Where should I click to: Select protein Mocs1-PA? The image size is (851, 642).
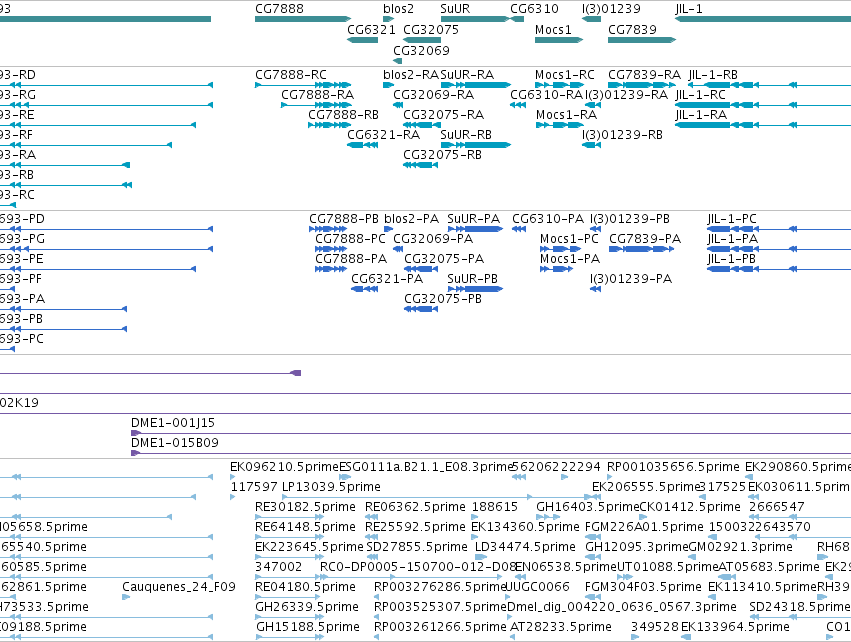pyautogui.click(x=570, y=259)
